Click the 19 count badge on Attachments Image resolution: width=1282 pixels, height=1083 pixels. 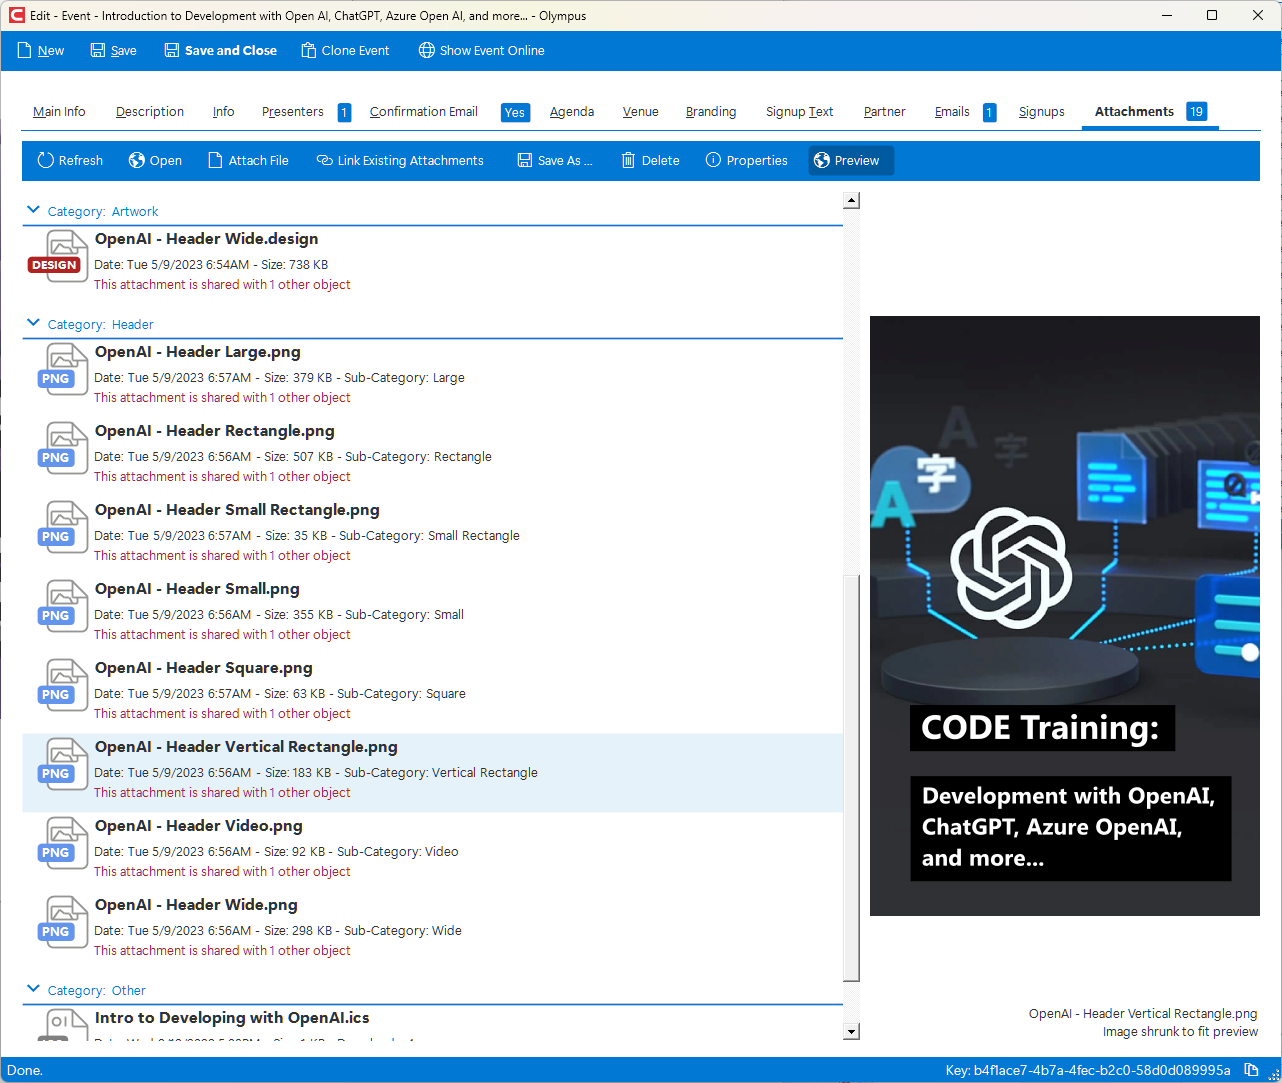click(1196, 112)
